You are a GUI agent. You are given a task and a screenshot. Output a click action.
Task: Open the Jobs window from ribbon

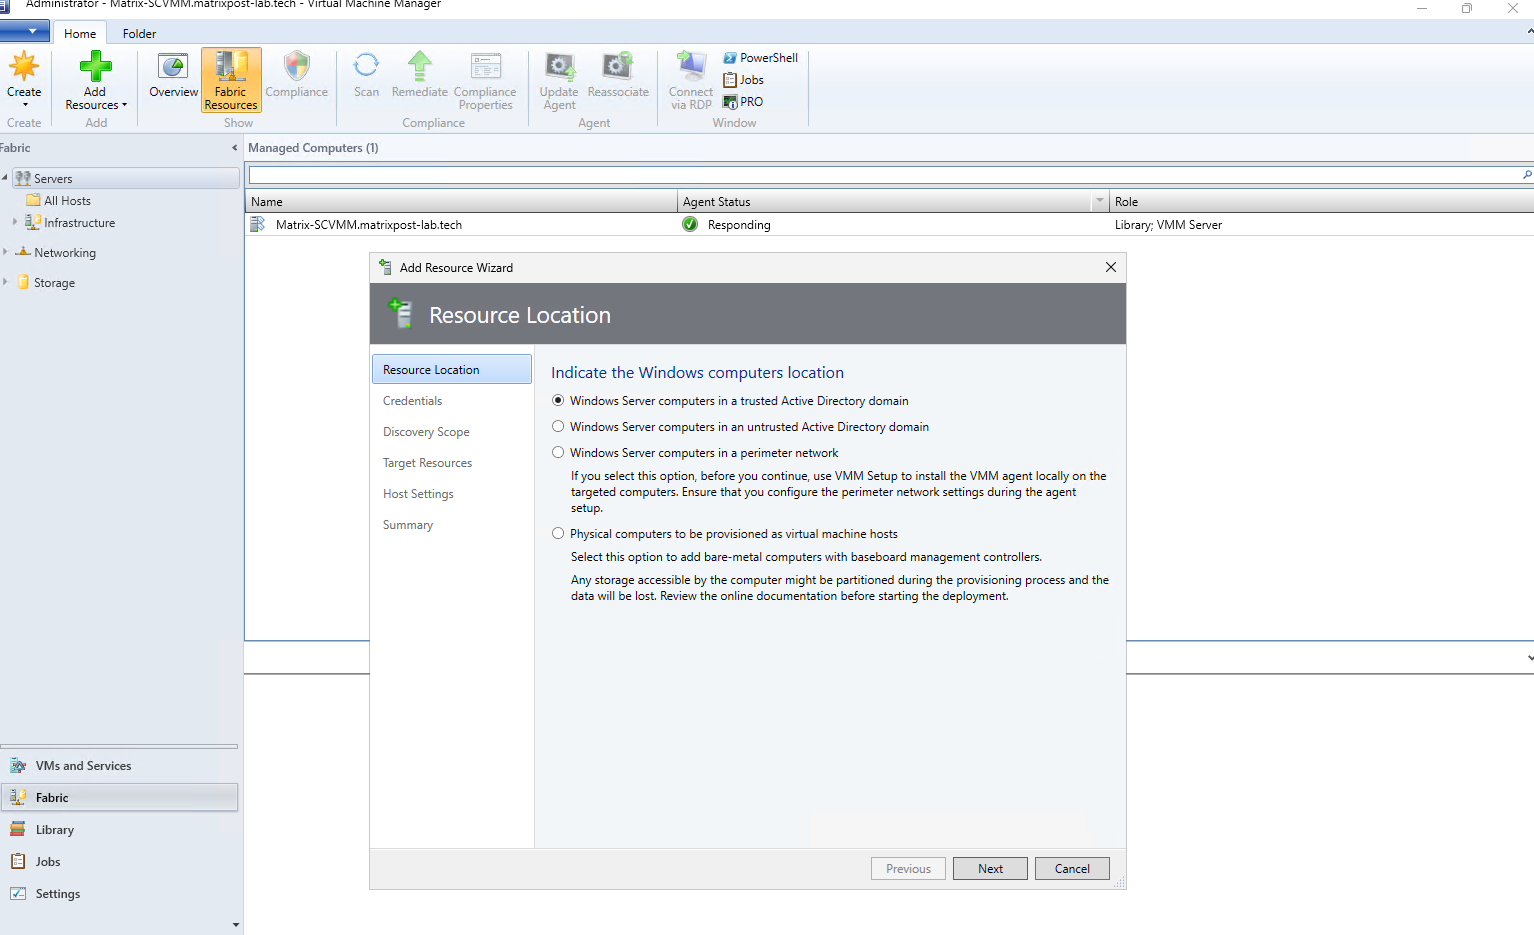[x=743, y=80]
